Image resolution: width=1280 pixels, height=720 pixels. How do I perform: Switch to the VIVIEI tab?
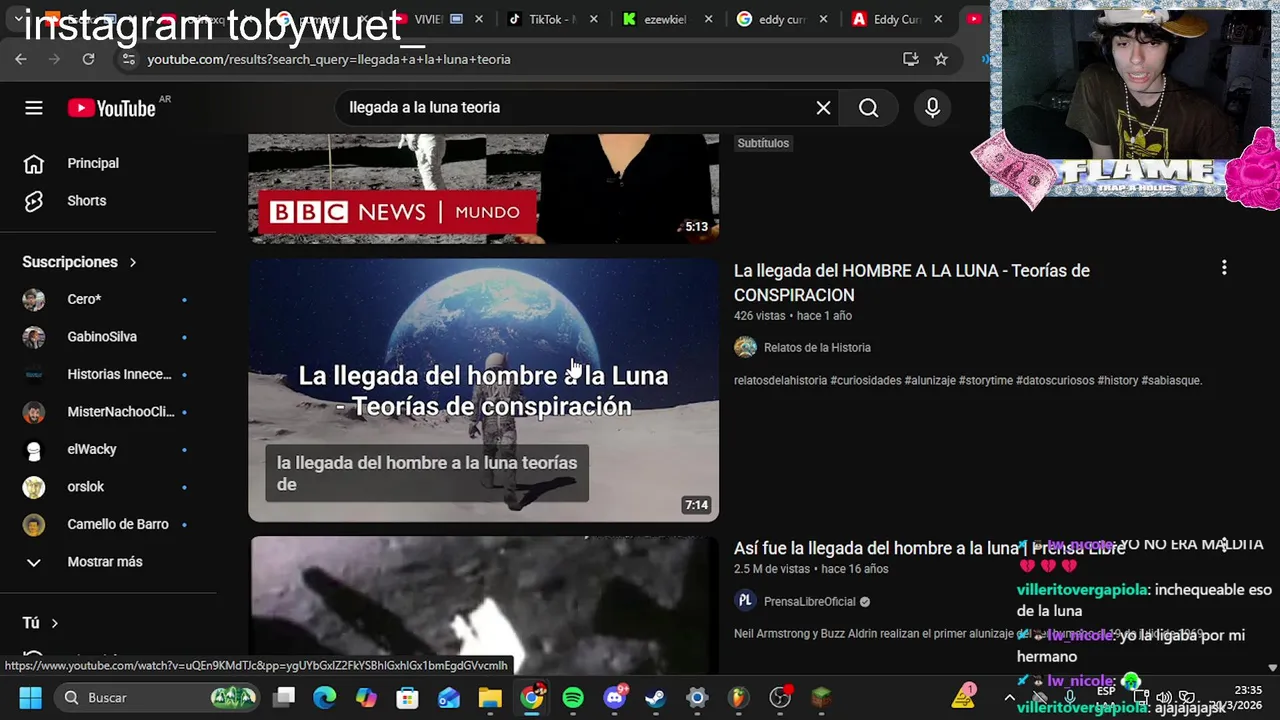[x=428, y=19]
